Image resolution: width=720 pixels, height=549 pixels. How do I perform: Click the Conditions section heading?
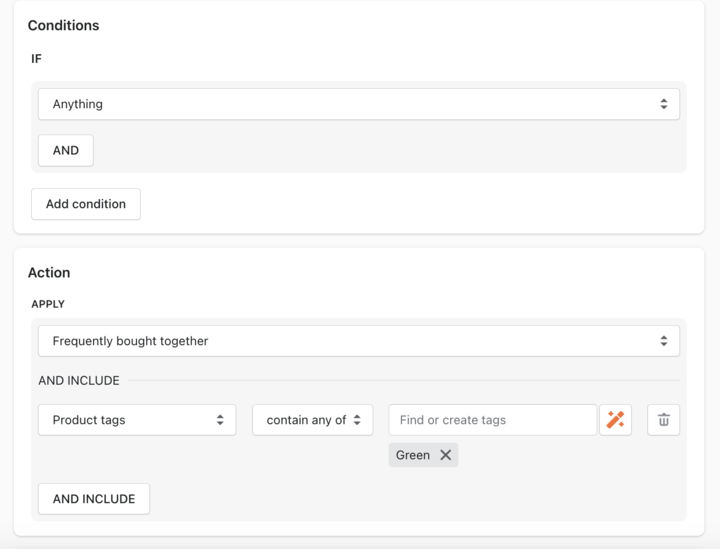click(63, 25)
